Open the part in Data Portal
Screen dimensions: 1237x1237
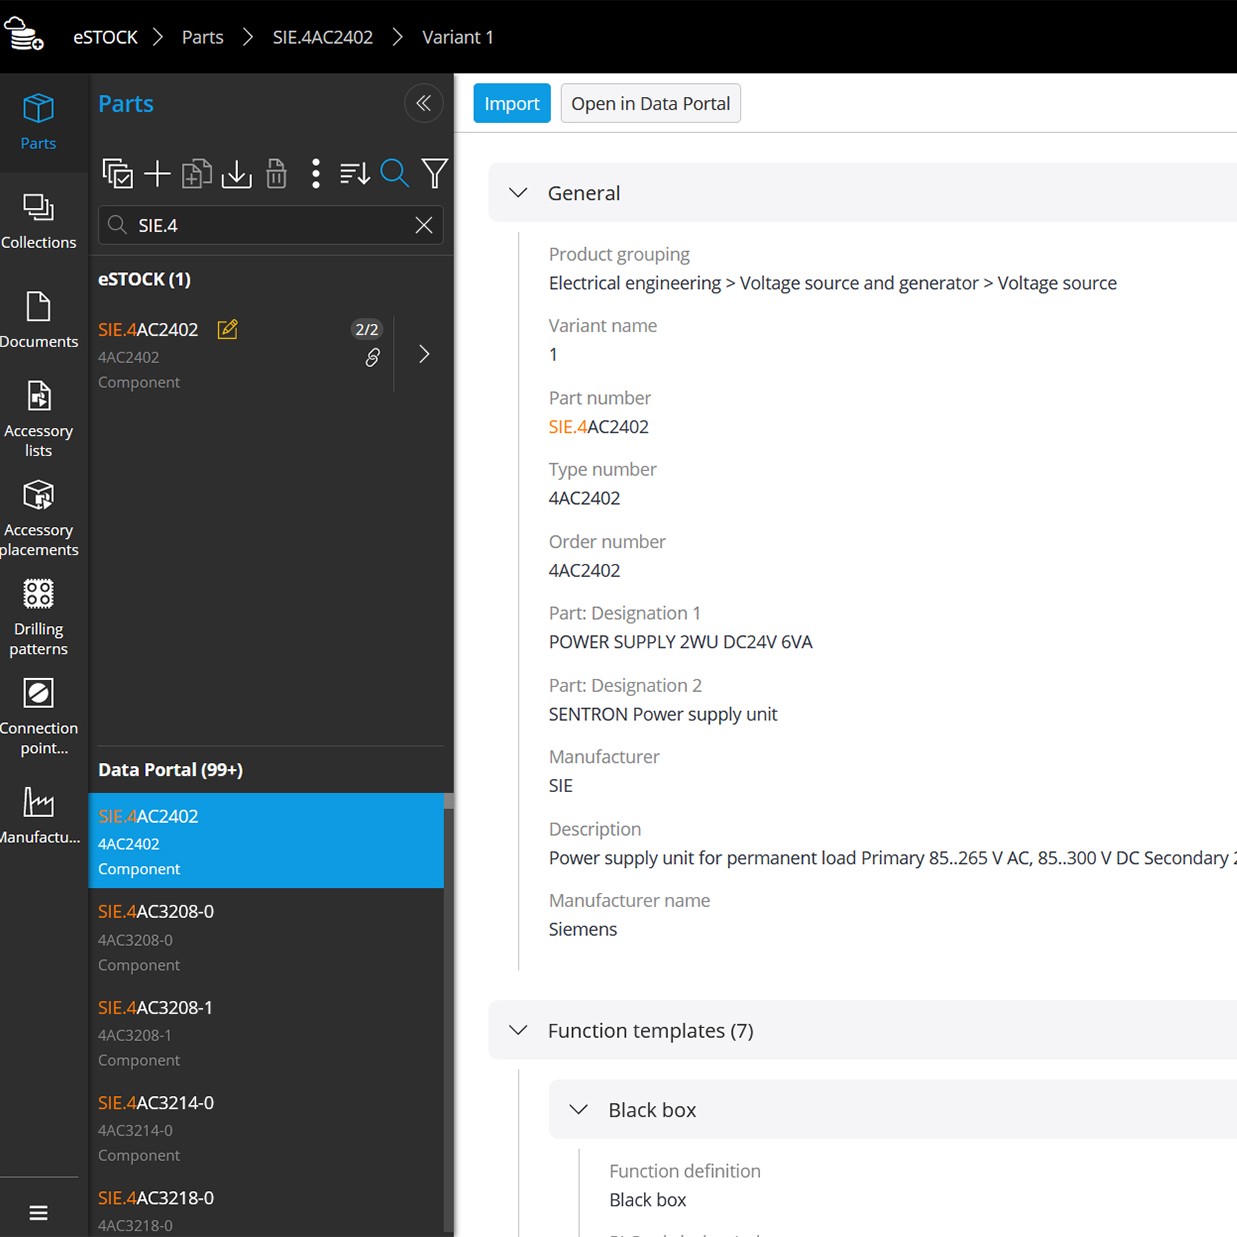tap(650, 103)
